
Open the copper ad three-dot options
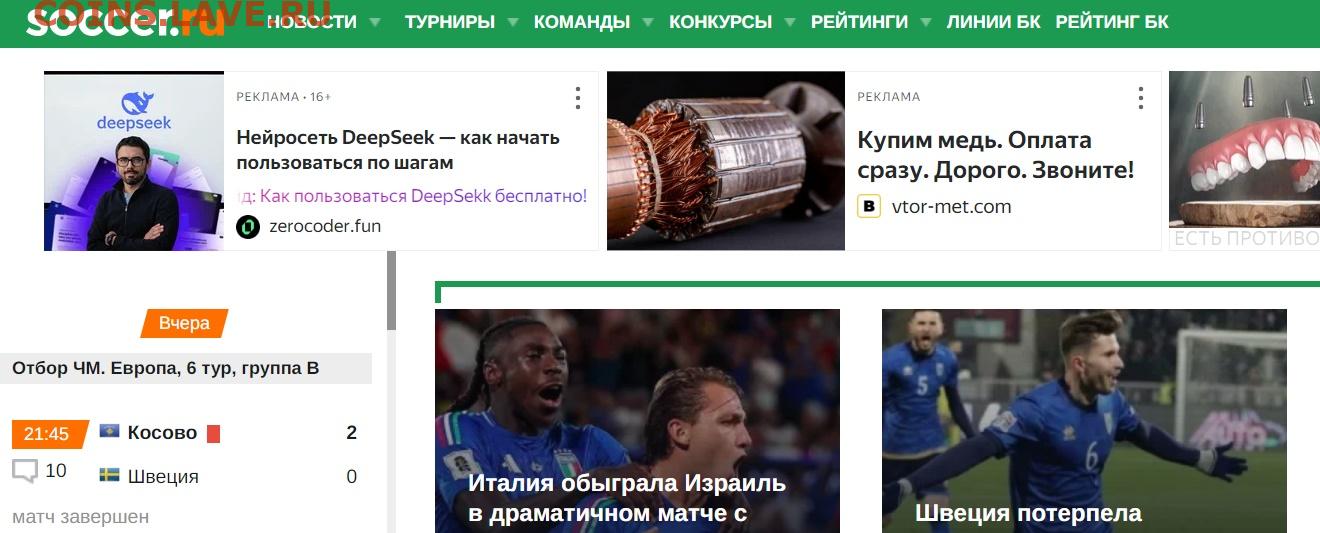1140,98
